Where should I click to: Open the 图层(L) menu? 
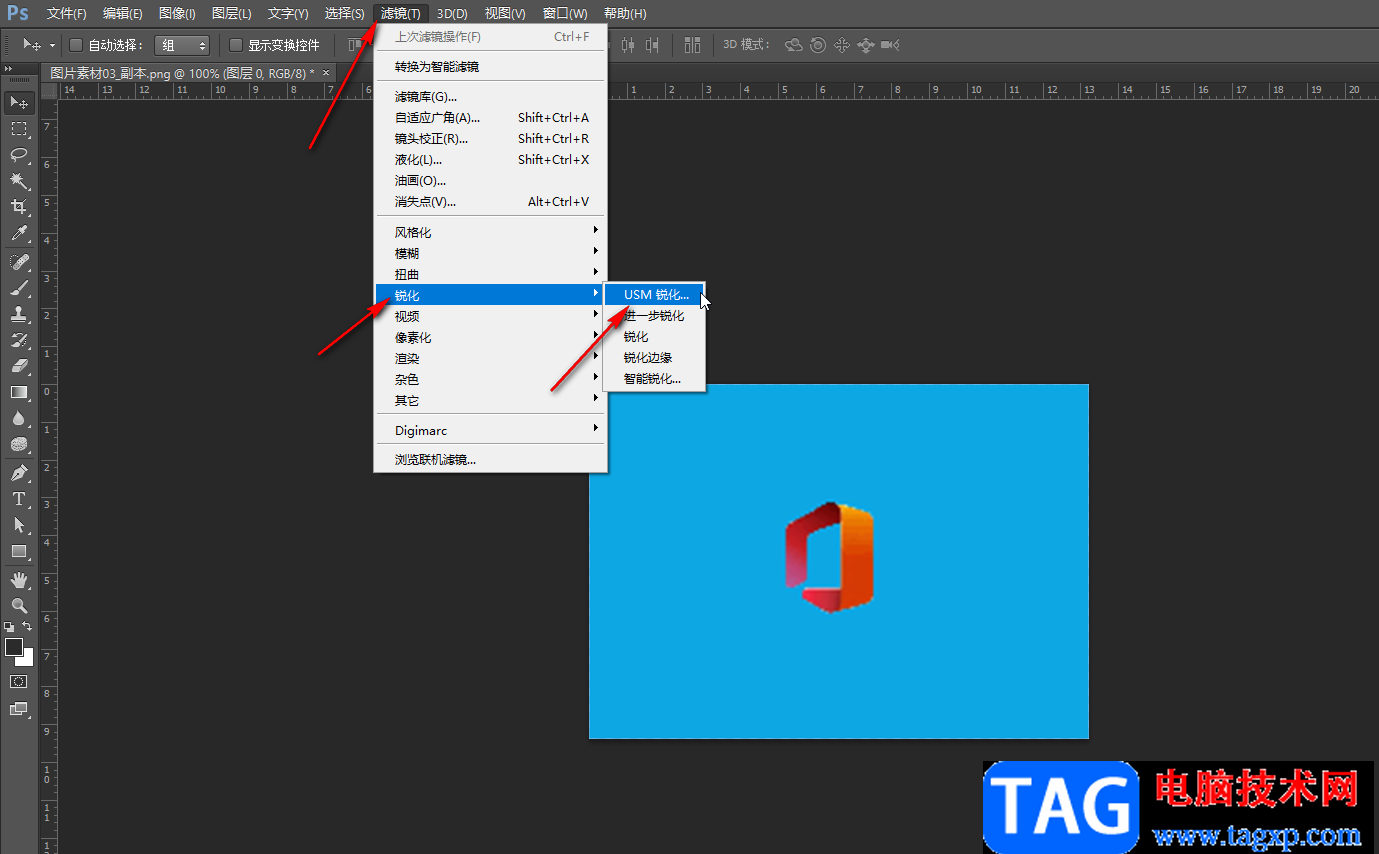[x=231, y=13]
